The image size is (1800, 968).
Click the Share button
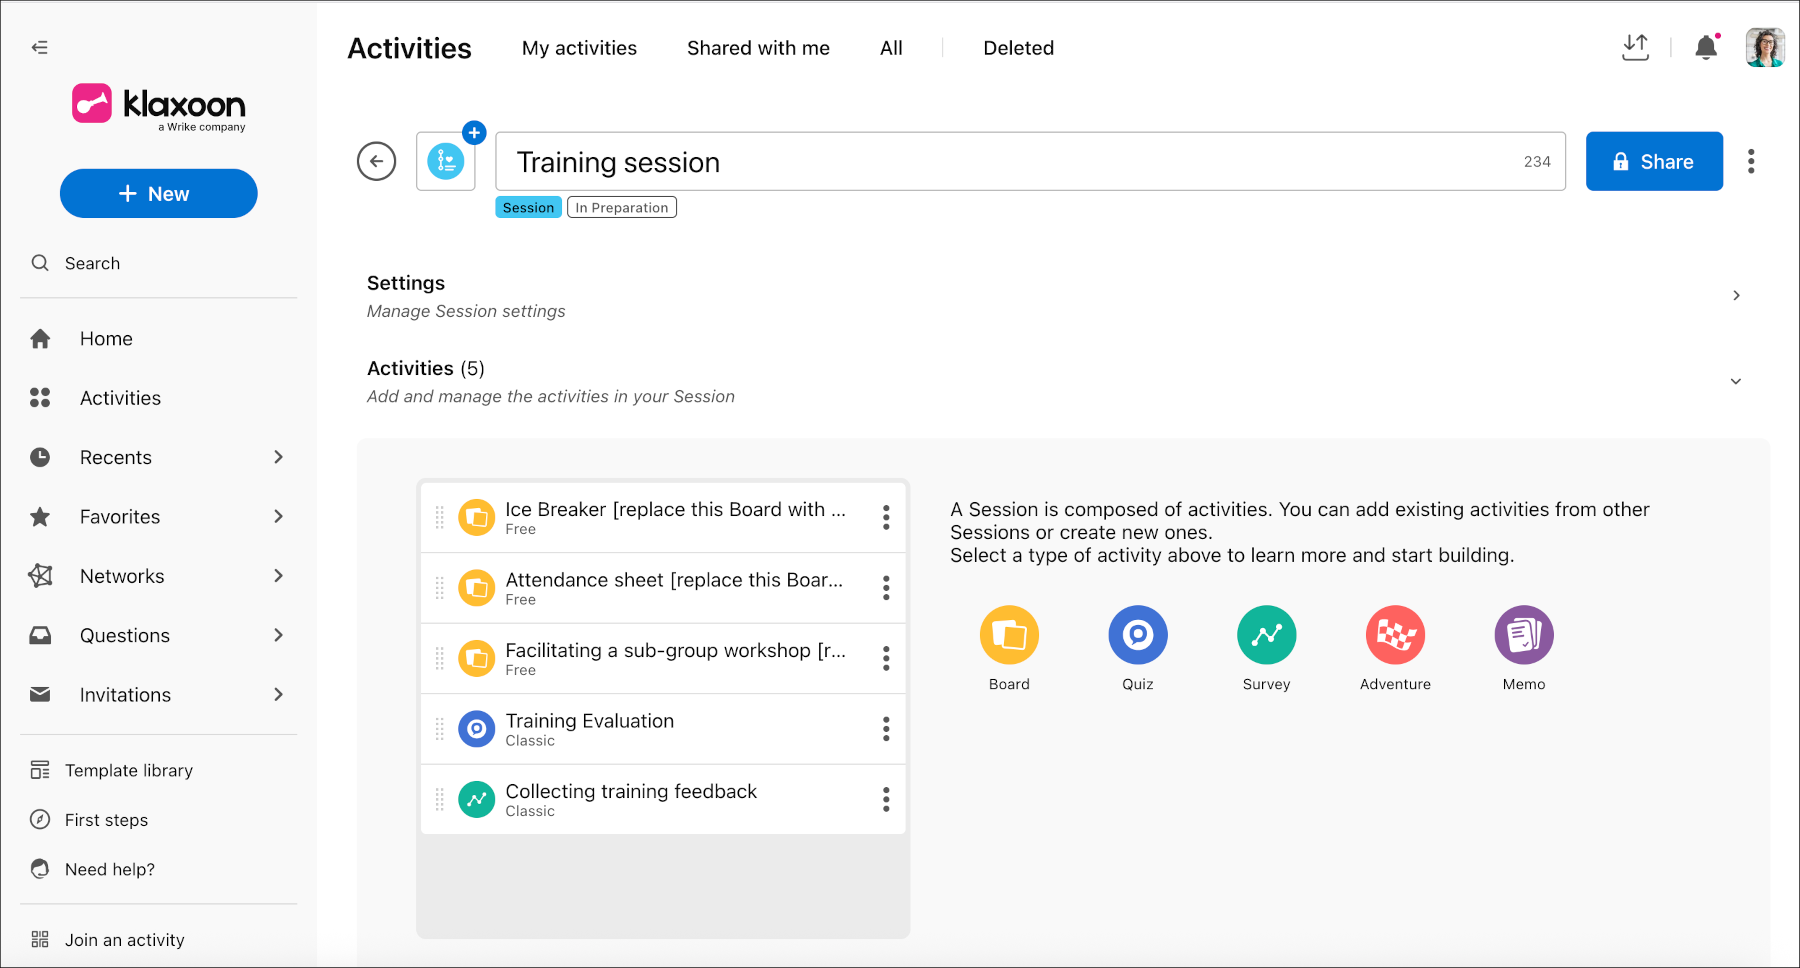[x=1654, y=161]
